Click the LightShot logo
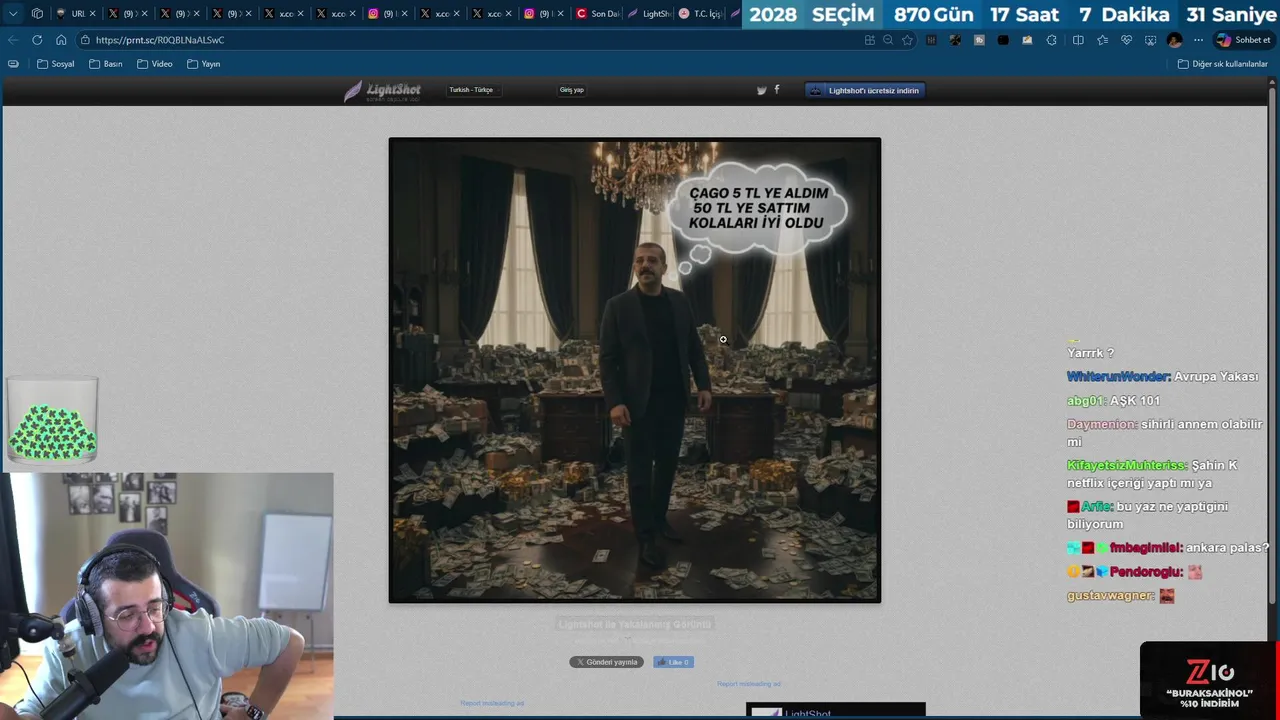1280x720 pixels. [x=382, y=91]
